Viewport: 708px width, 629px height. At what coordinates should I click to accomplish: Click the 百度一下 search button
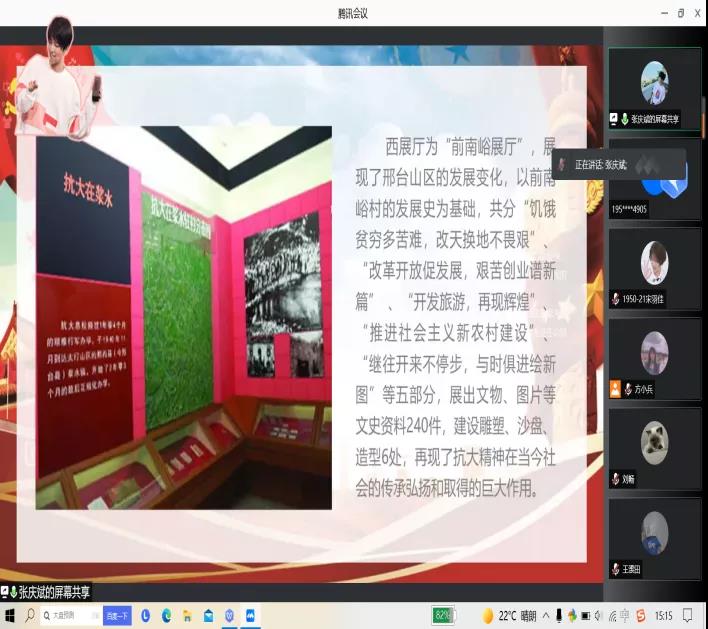[x=117, y=615]
